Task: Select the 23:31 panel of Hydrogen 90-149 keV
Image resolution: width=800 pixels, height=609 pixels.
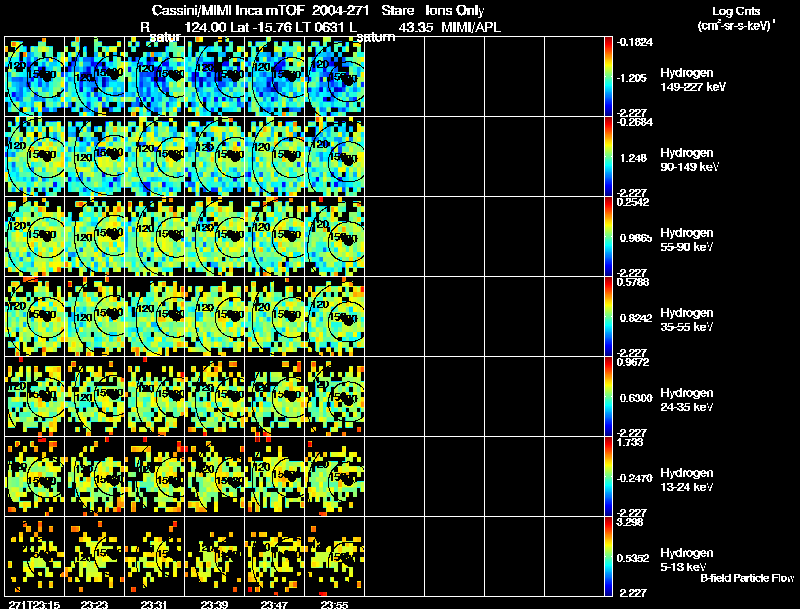Action: tap(155, 157)
